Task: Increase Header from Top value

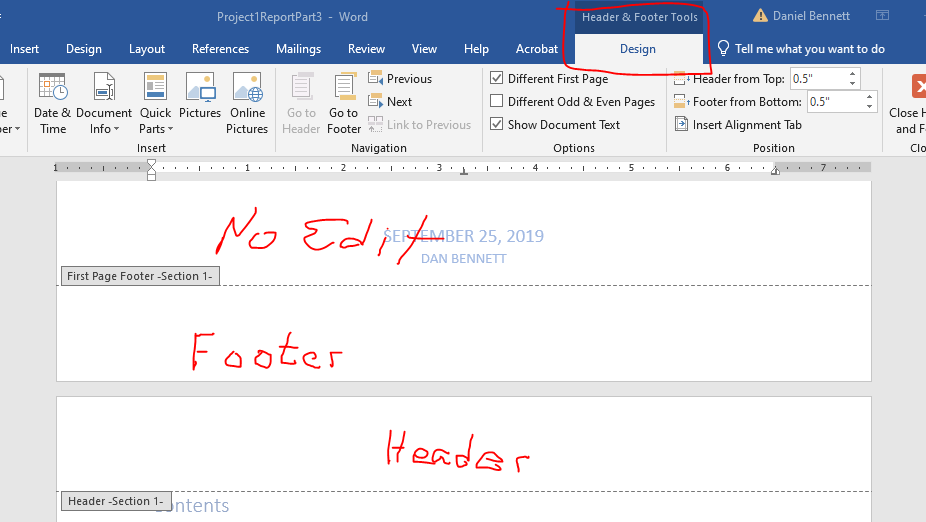Action: 853,74
